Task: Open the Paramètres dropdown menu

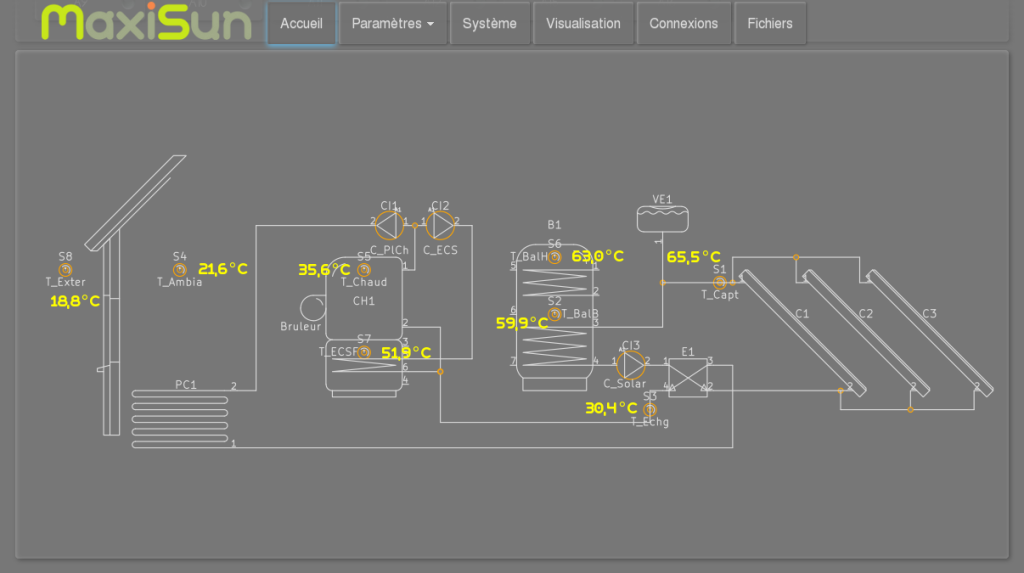Action: 393,23
